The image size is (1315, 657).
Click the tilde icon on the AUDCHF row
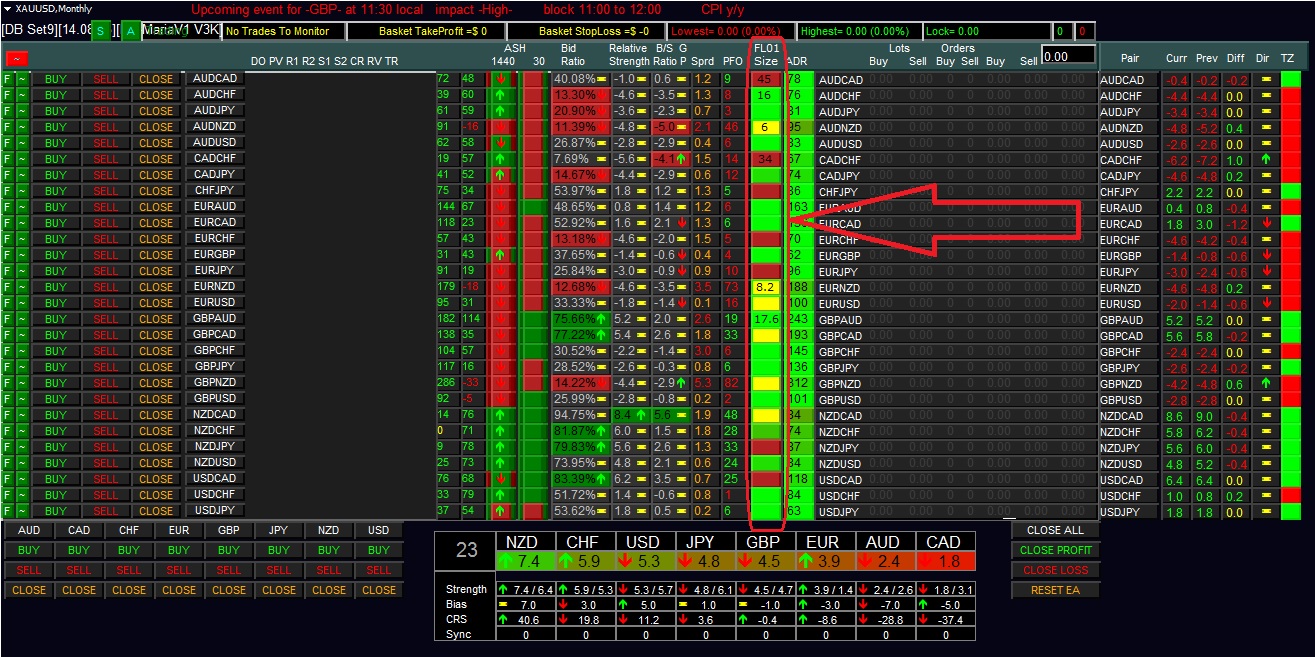click(22, 95)
